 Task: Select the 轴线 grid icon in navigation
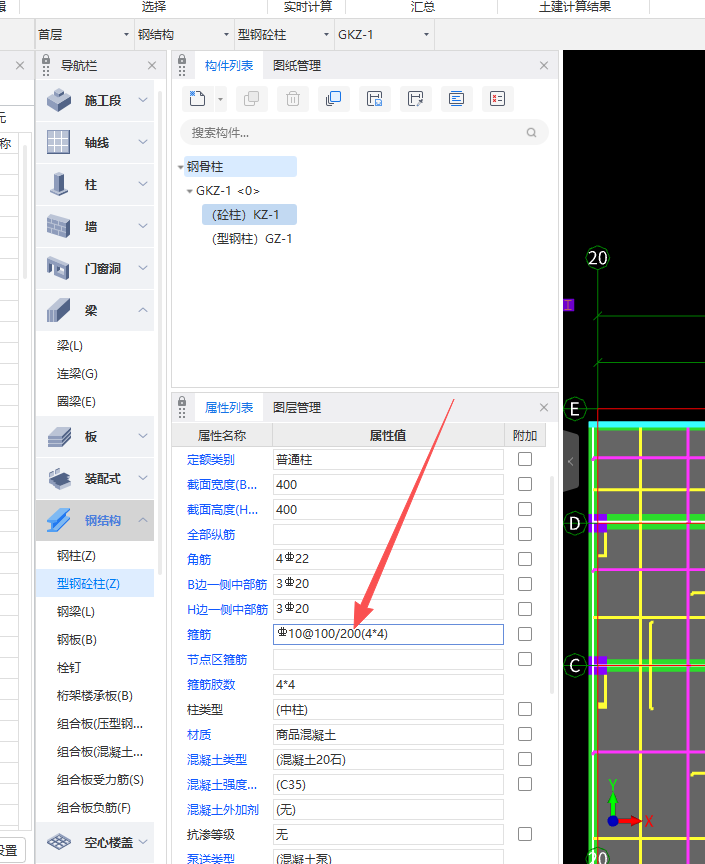click(x=59, y=143)
